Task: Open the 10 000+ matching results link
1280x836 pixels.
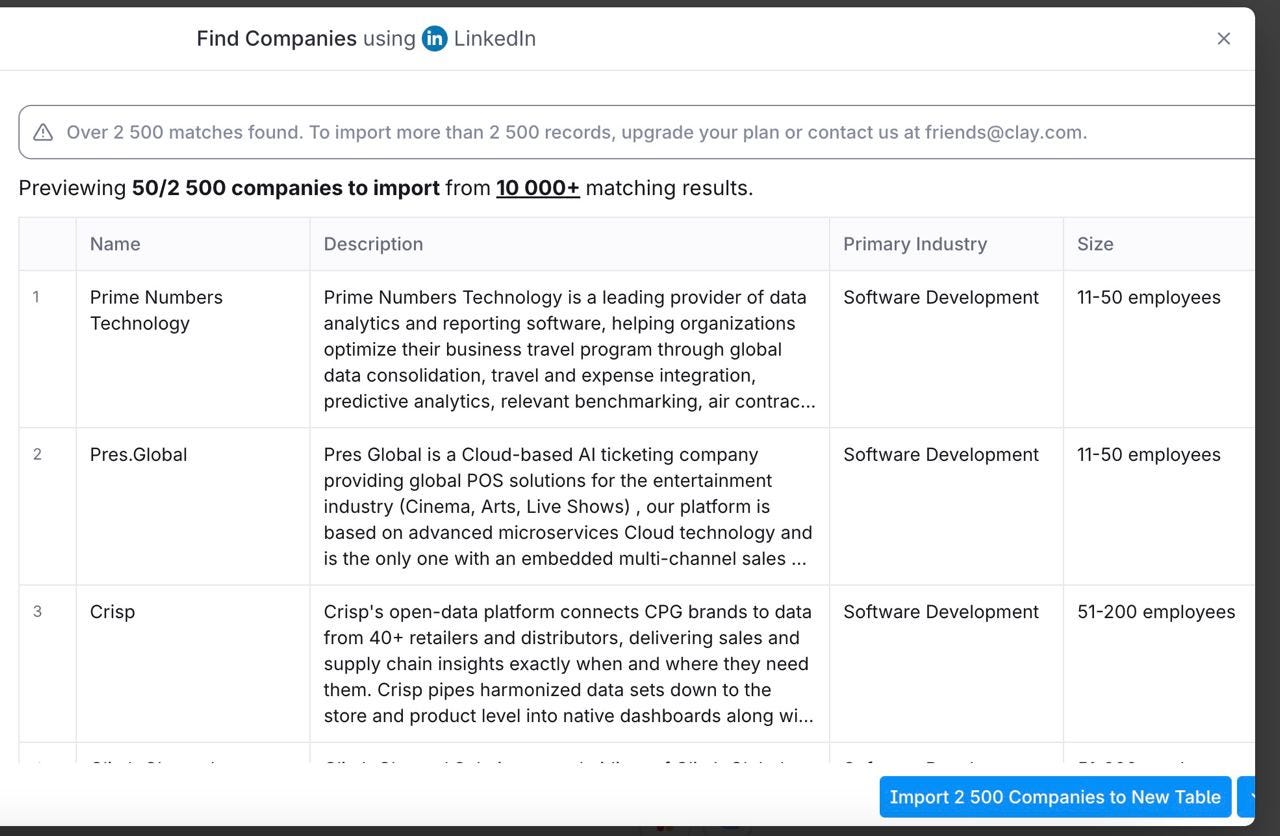Action: pyautogui.click(x=538, y=188)
